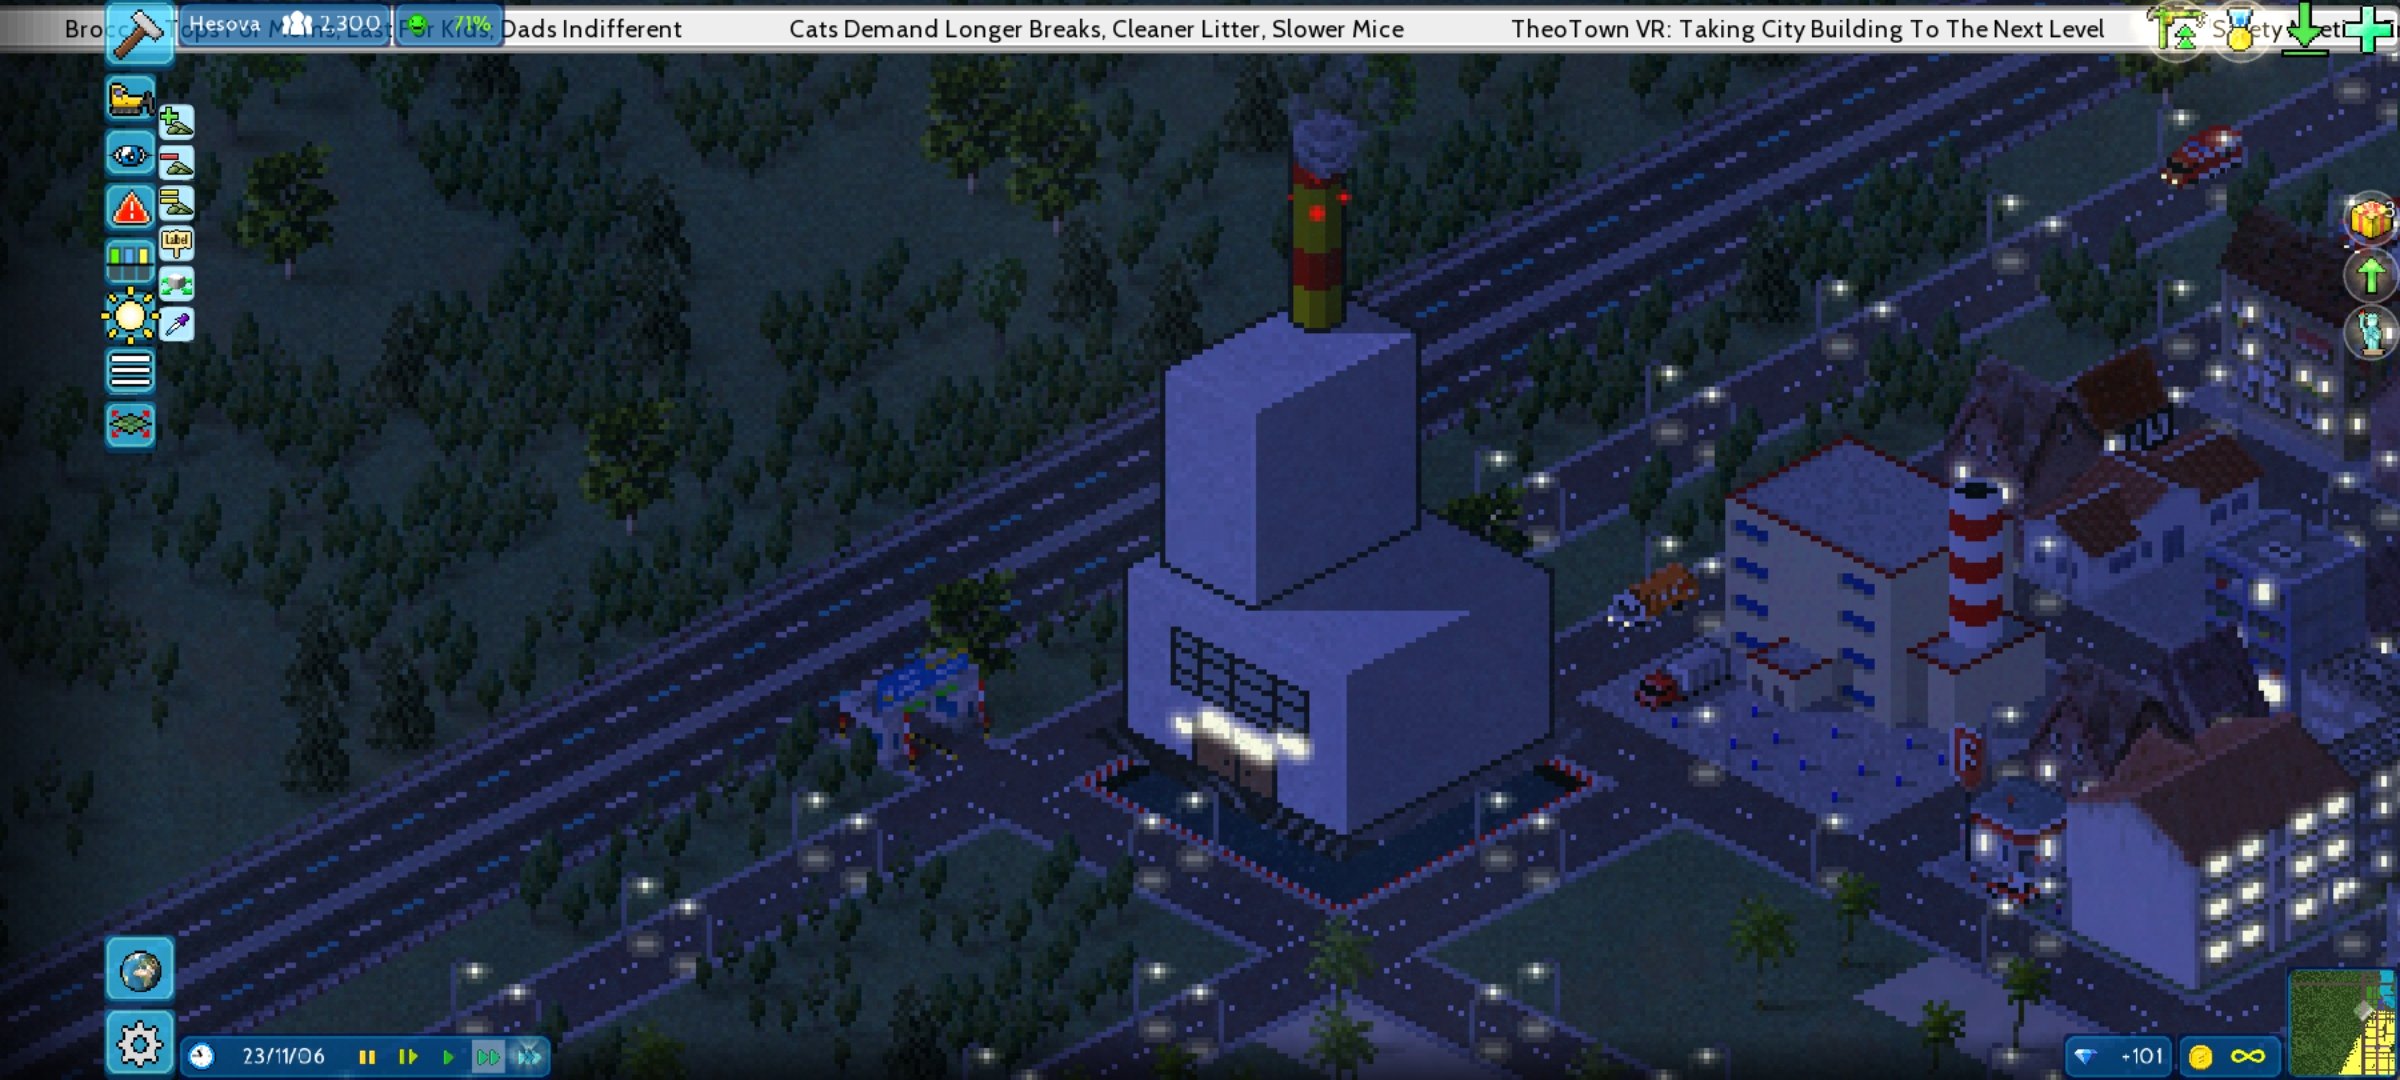The height and width of the screenshot is (1080, 2400).
Task: Click the date 23/11/06
Action: (283, 1056)
